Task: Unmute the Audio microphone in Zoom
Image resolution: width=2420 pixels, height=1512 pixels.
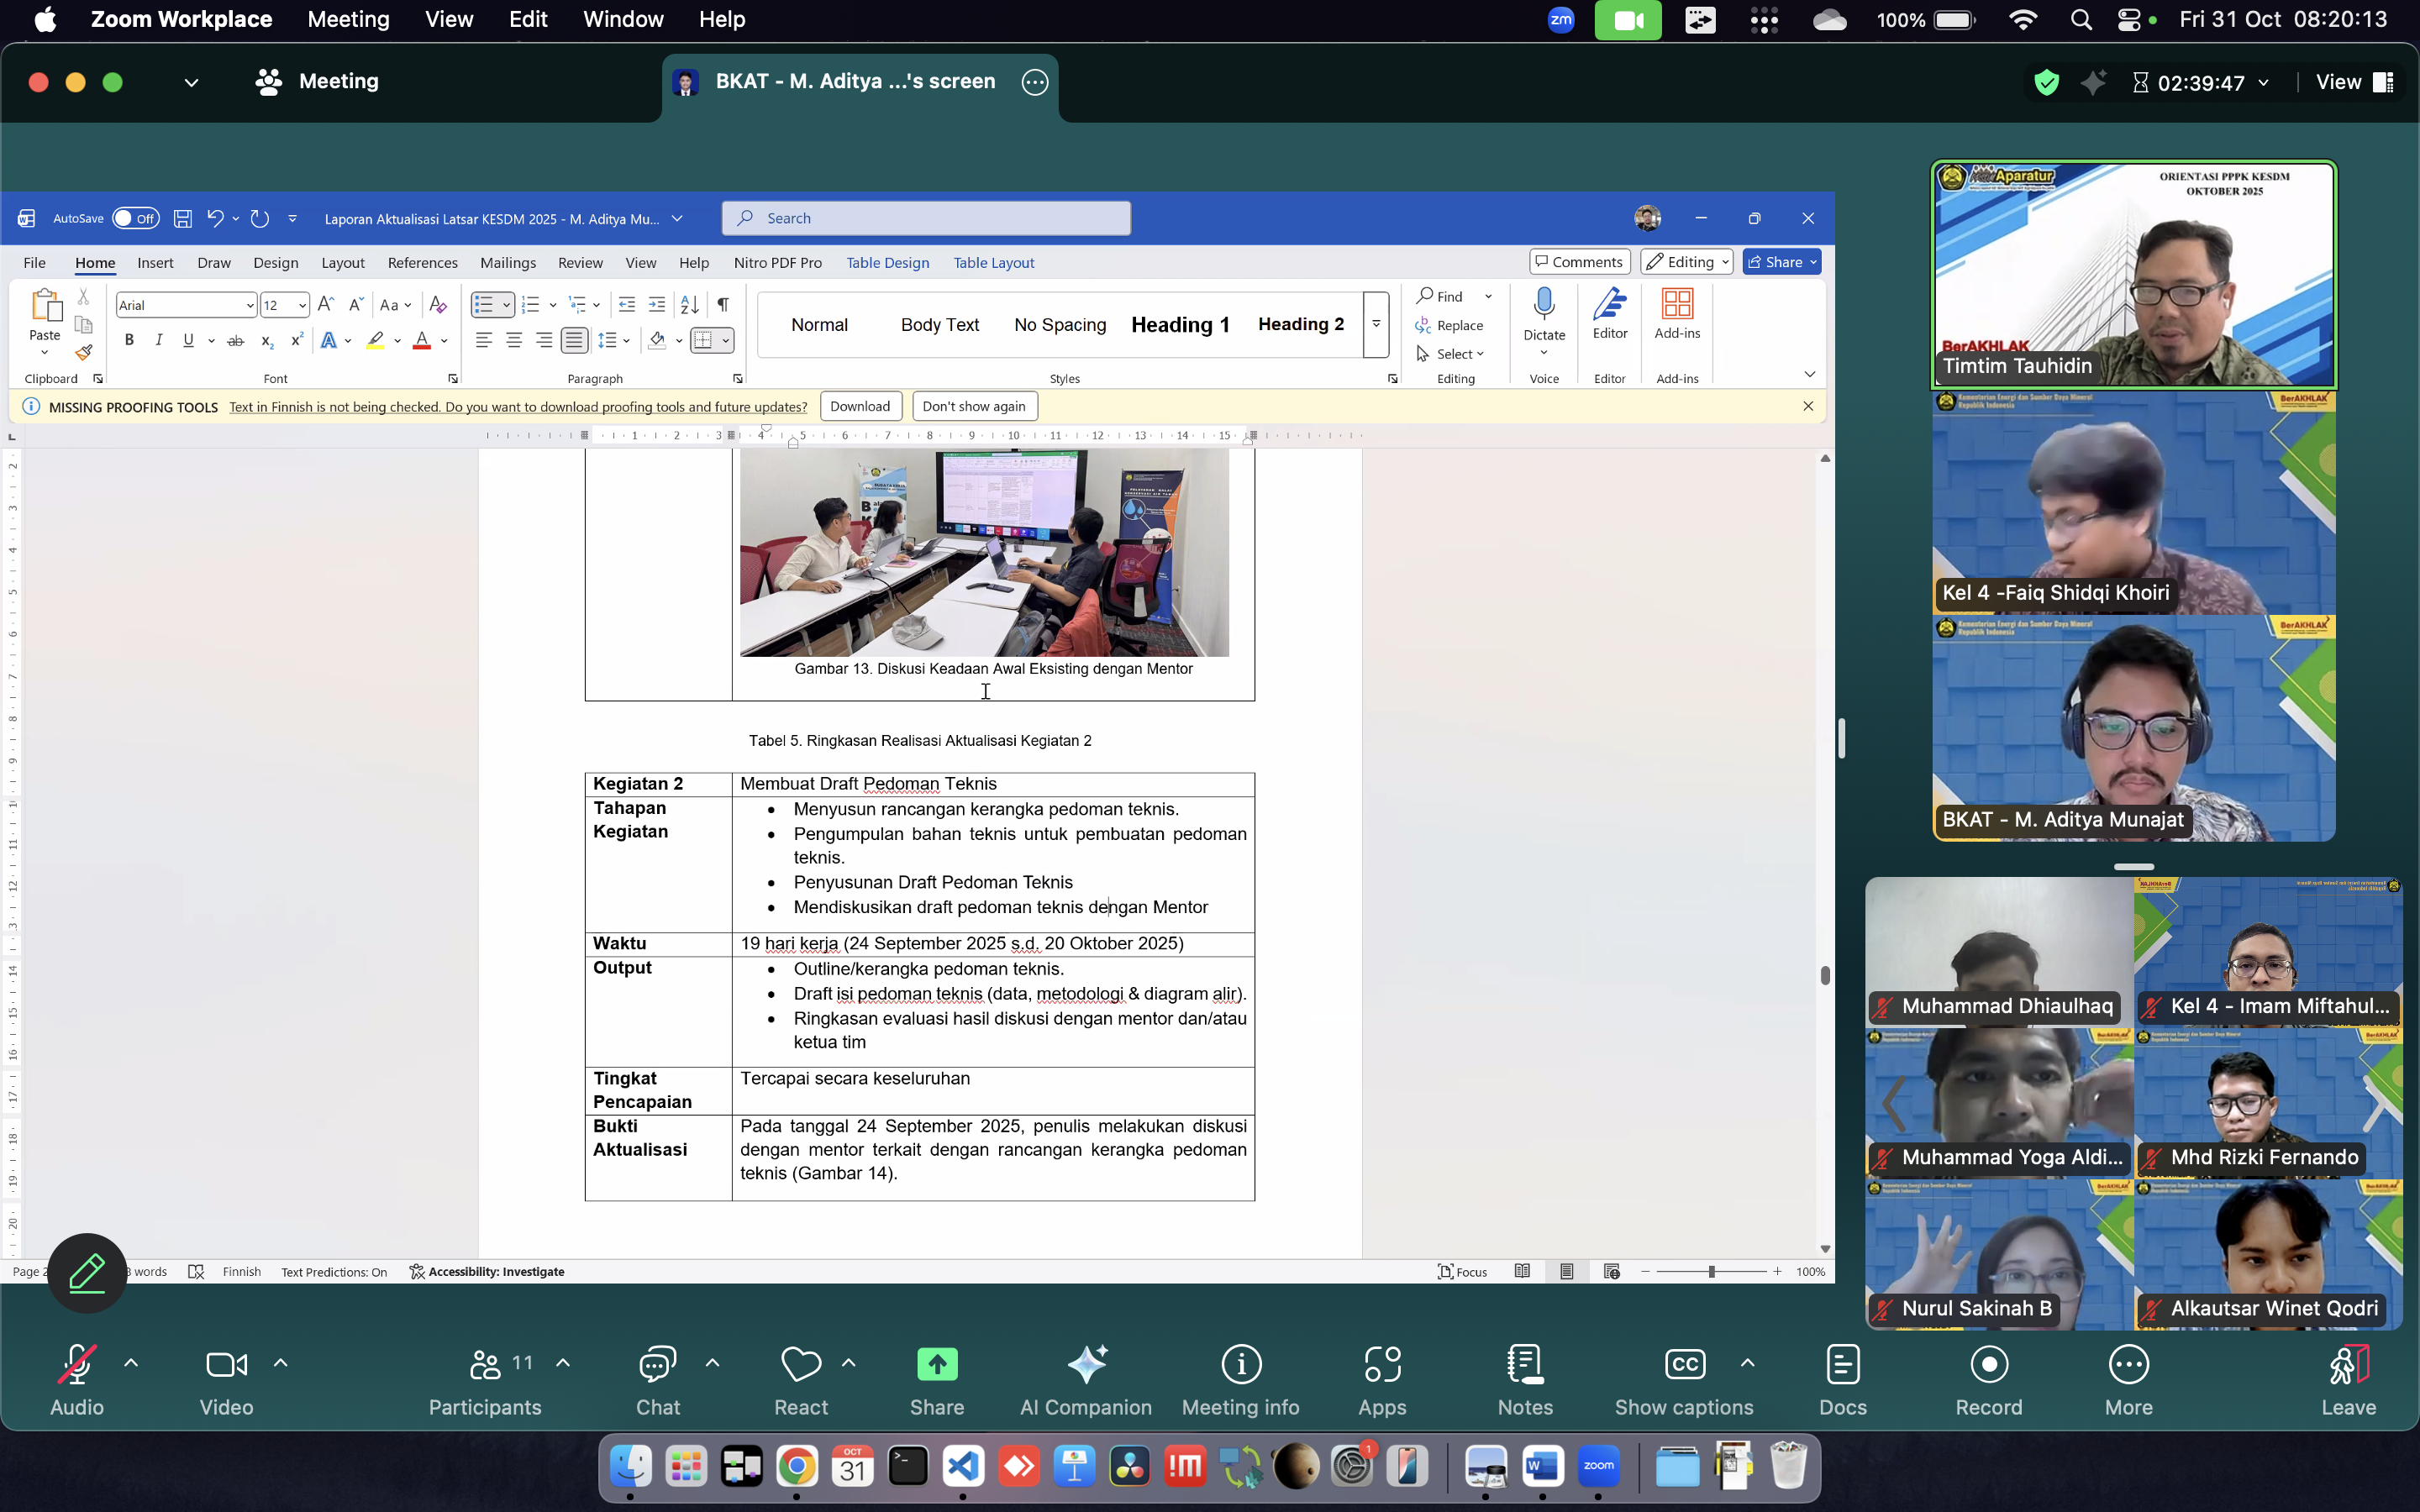Action: tap(76, 1365)
